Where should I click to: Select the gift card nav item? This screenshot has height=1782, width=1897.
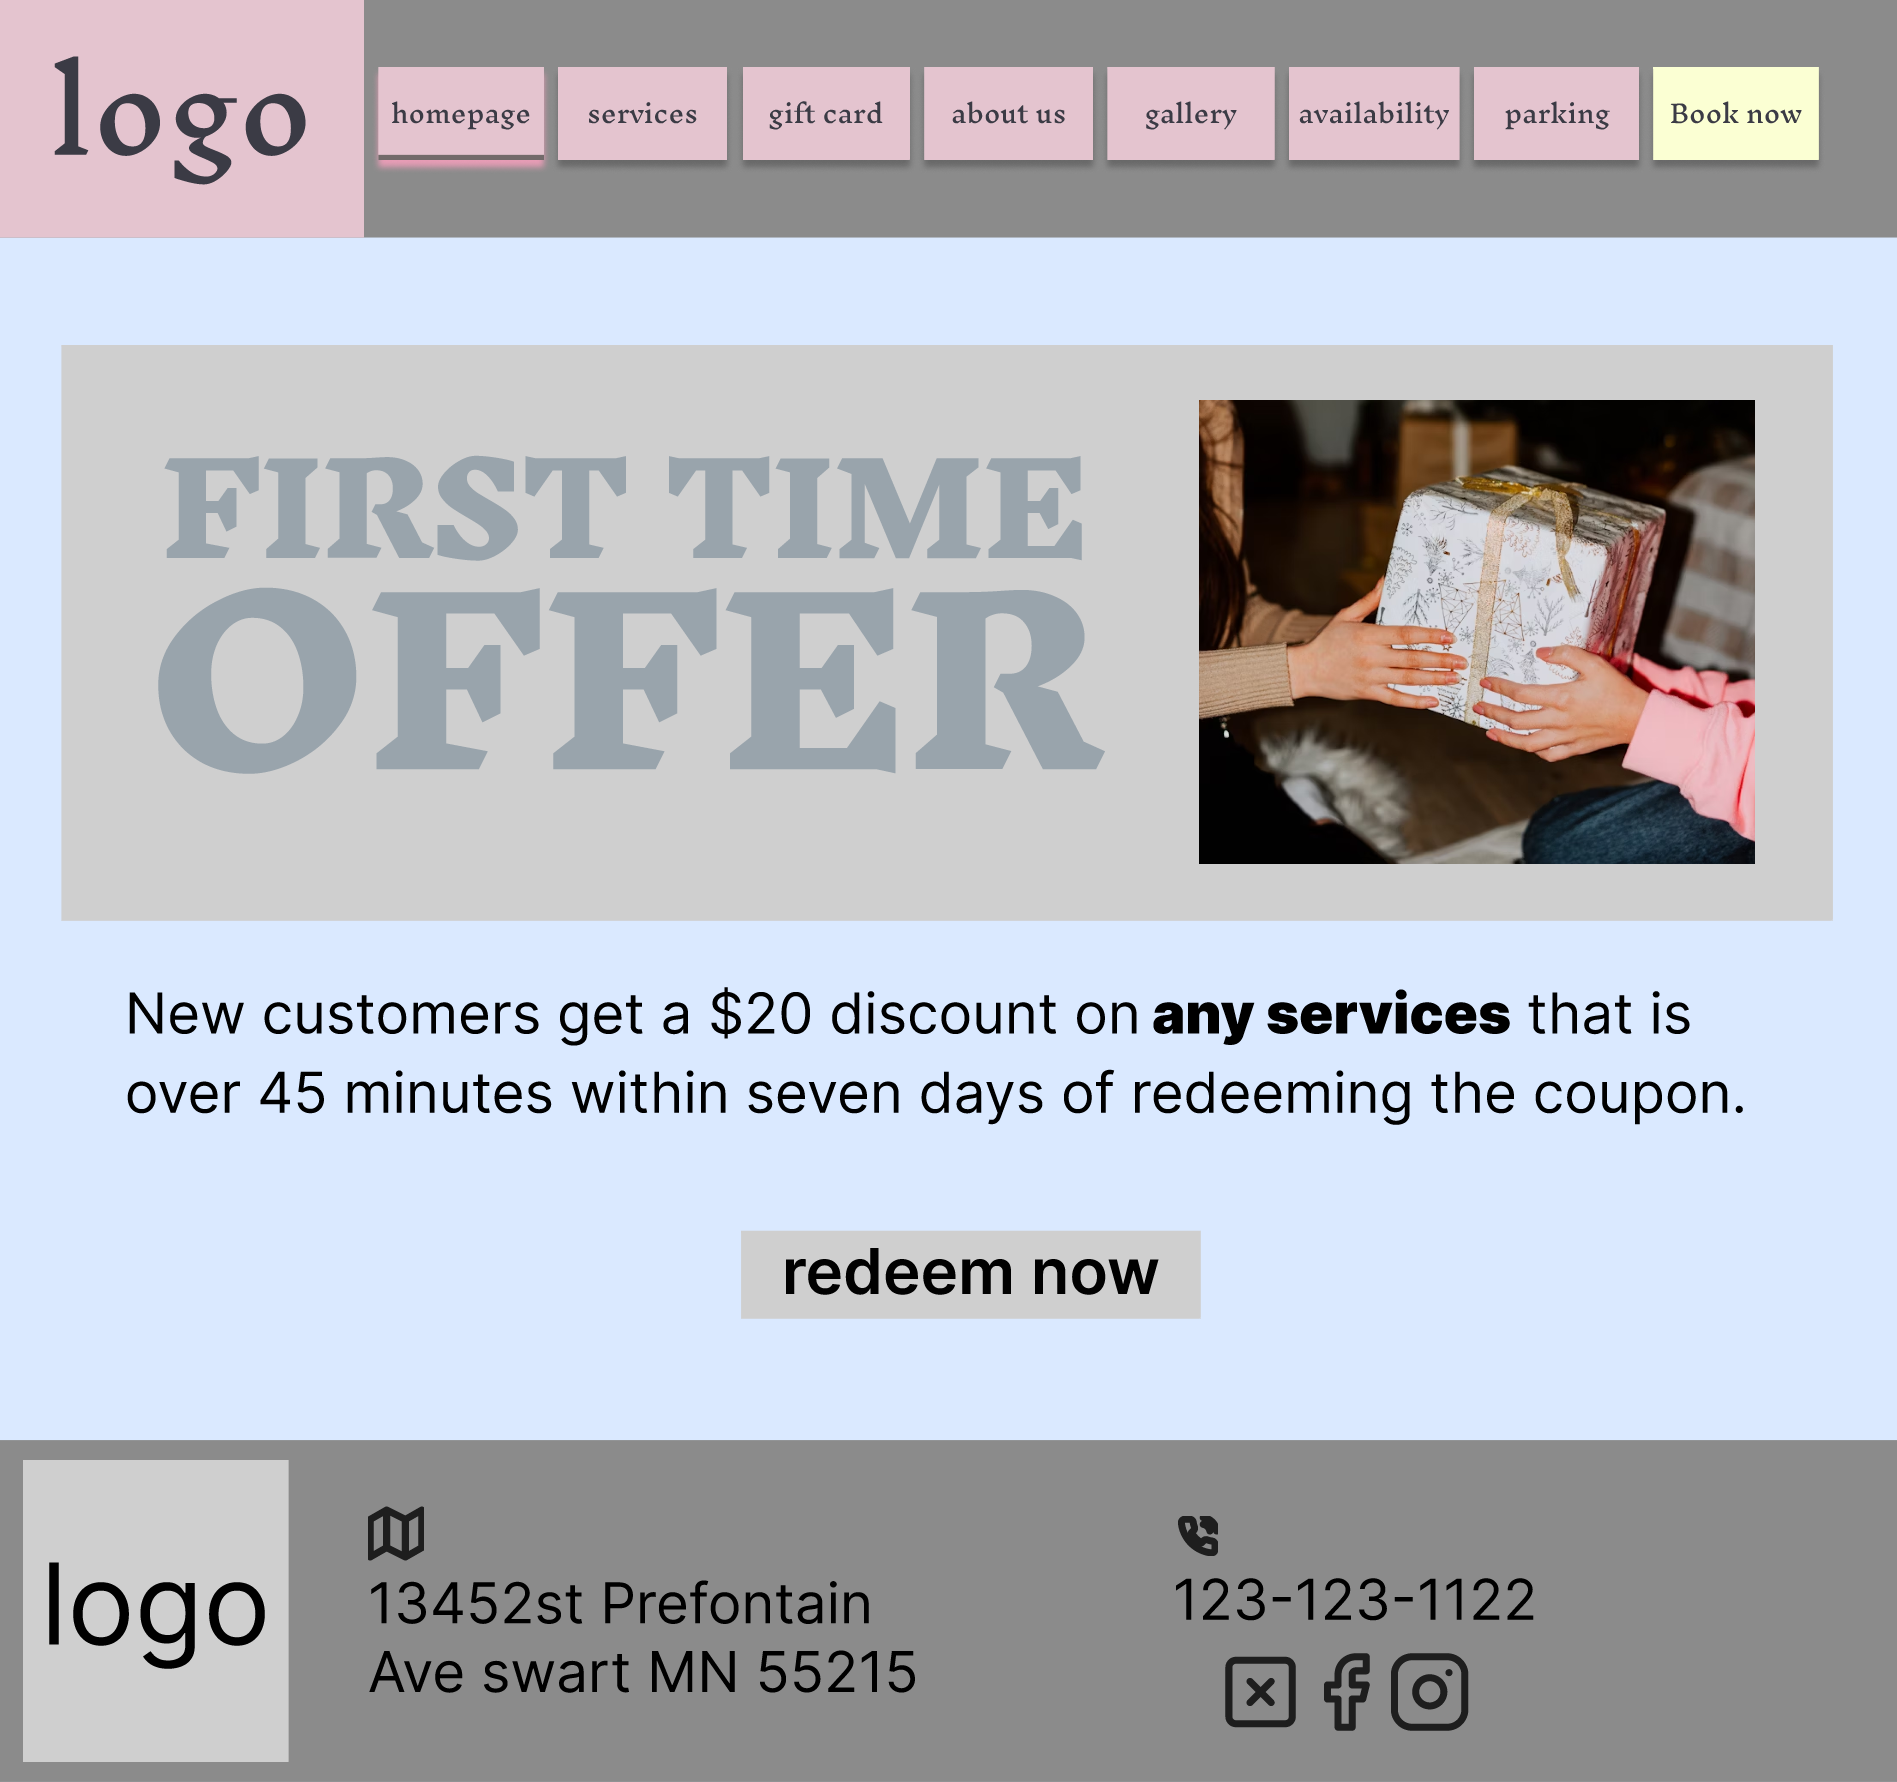(x=826, y=113)
